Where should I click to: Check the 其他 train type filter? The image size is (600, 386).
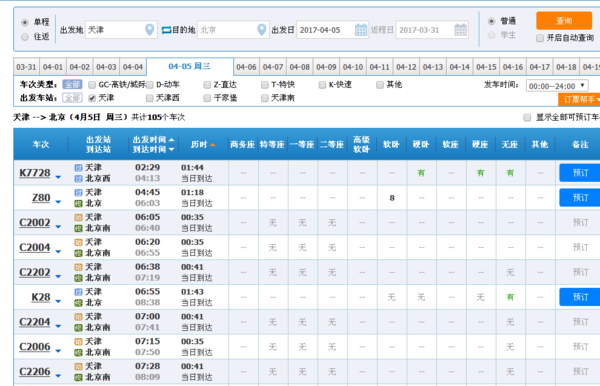[x=380, y=85]
